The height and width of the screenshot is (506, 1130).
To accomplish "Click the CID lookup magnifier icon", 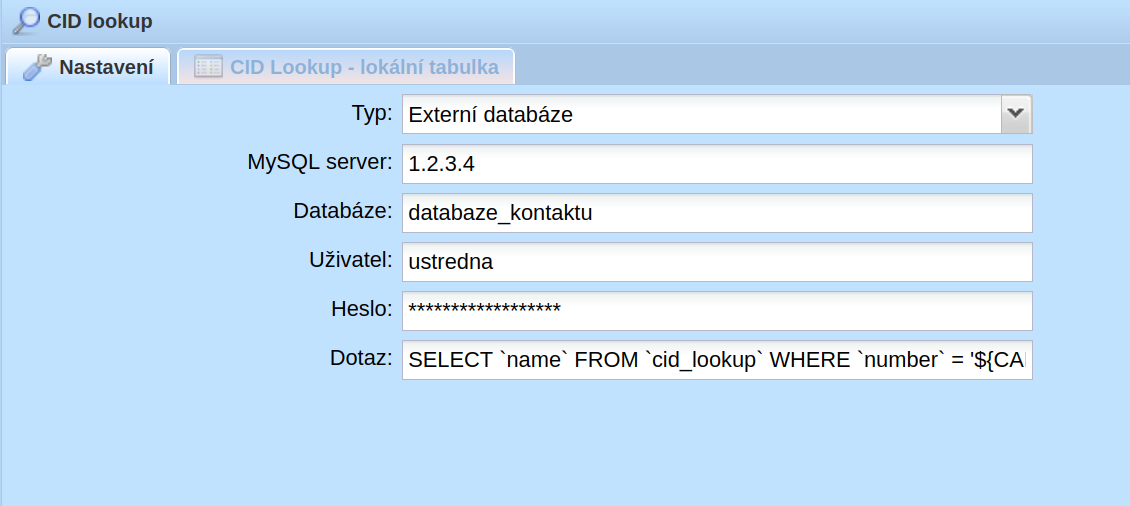I will (26, 21).
